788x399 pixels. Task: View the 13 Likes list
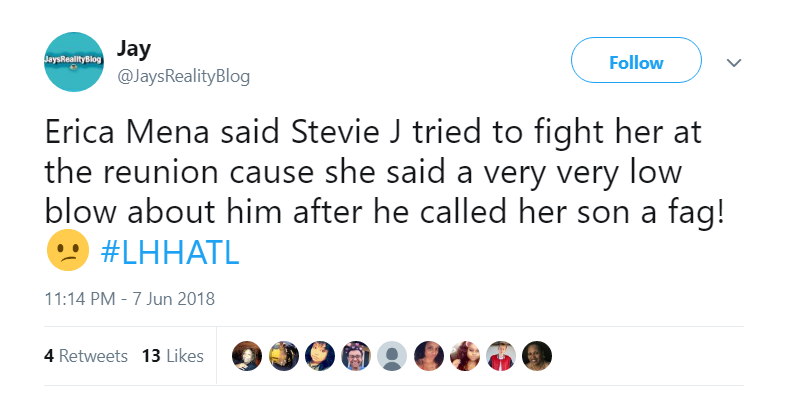pyautogui.click(x=172, y=356)
